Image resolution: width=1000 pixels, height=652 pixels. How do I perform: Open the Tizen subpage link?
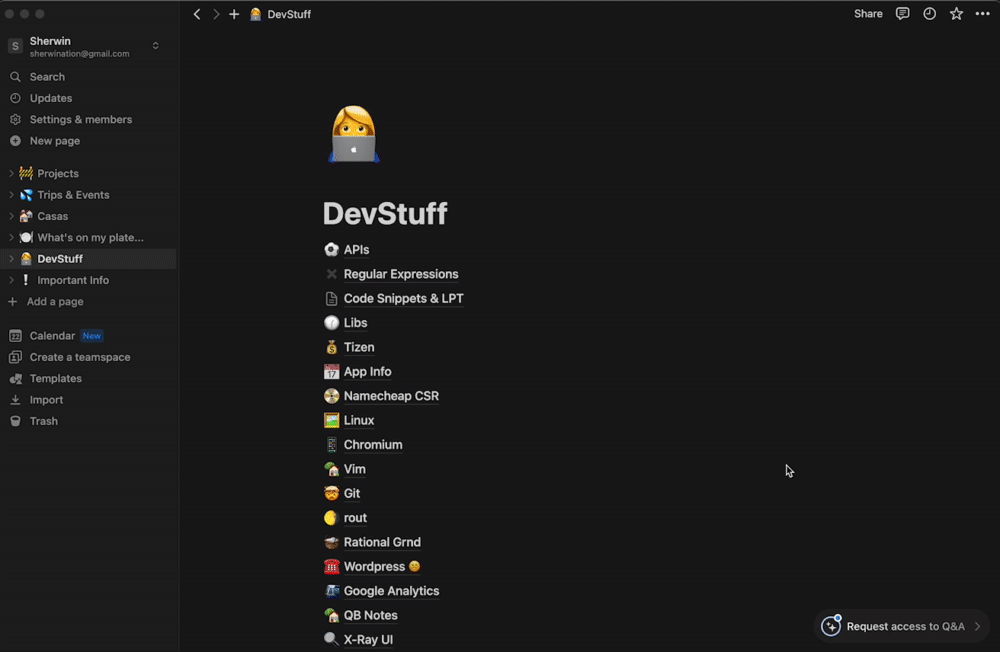pyautogui.click(x=359, y=347)
